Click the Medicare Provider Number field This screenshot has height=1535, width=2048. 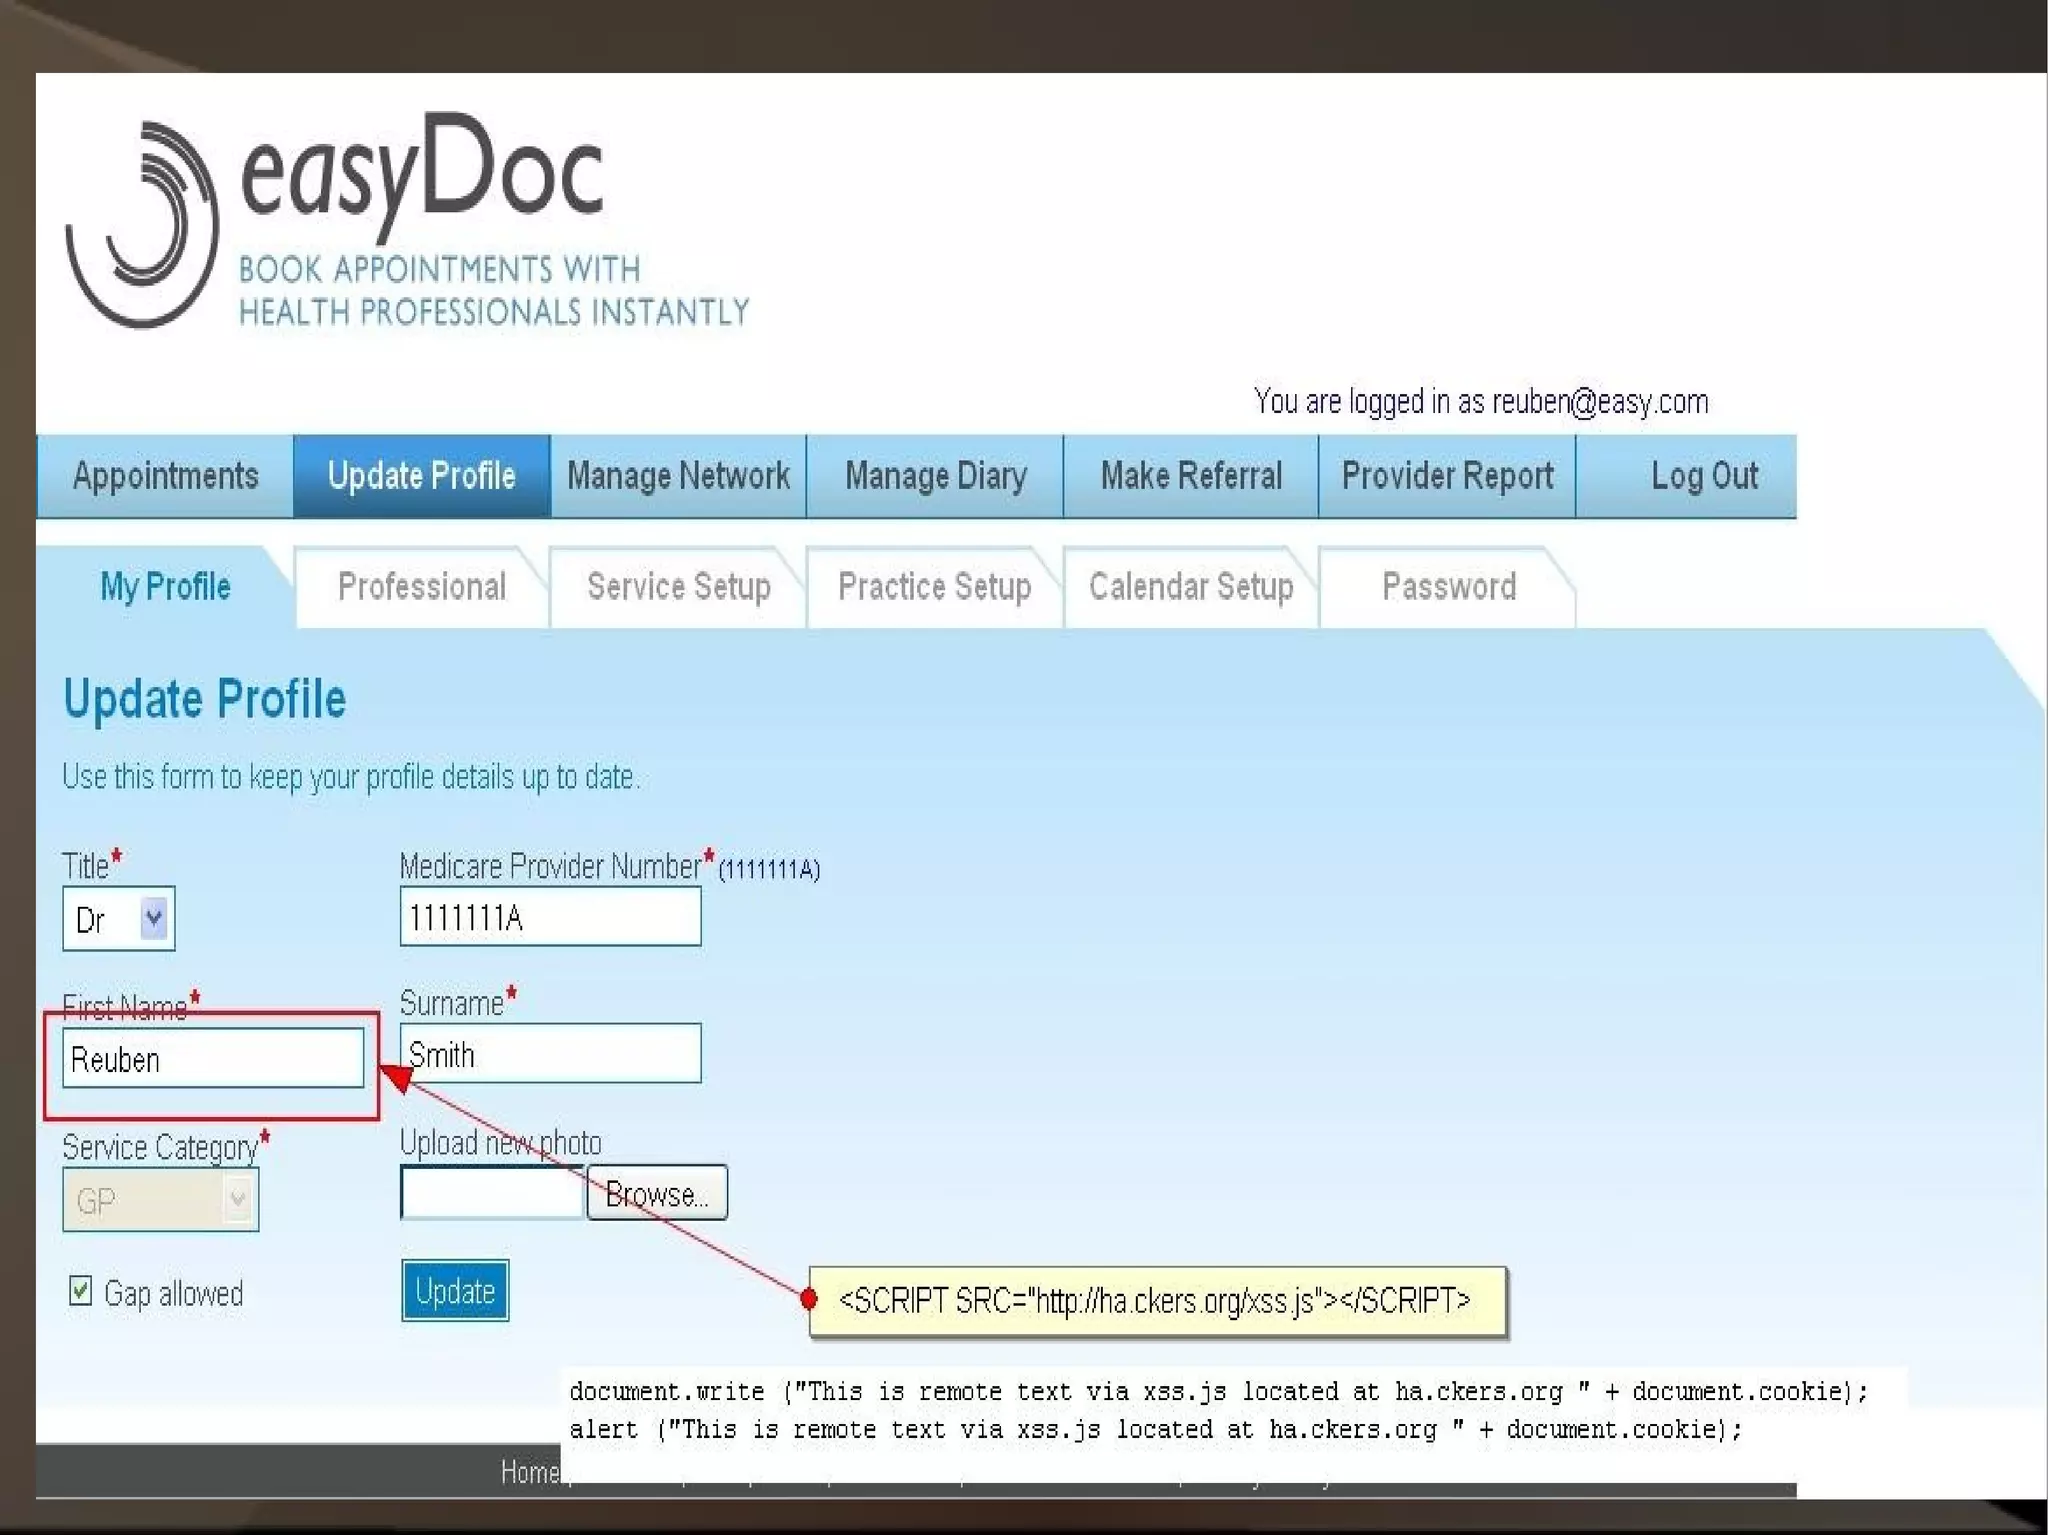550,917
